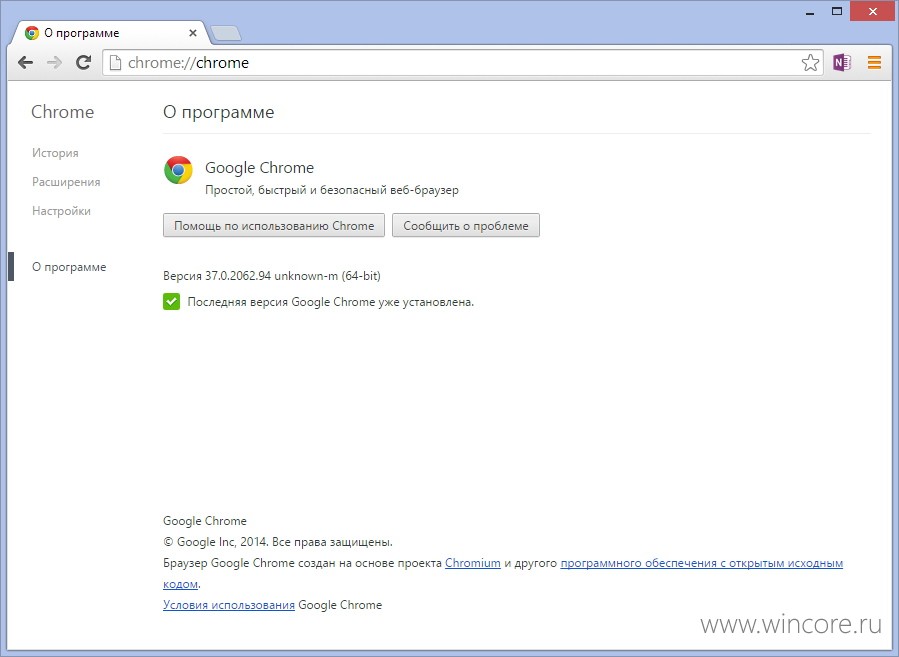The image size is (899, 657).
Task: Open 'Настройки' in the sidebar
Action: click(x=61, y=211)
